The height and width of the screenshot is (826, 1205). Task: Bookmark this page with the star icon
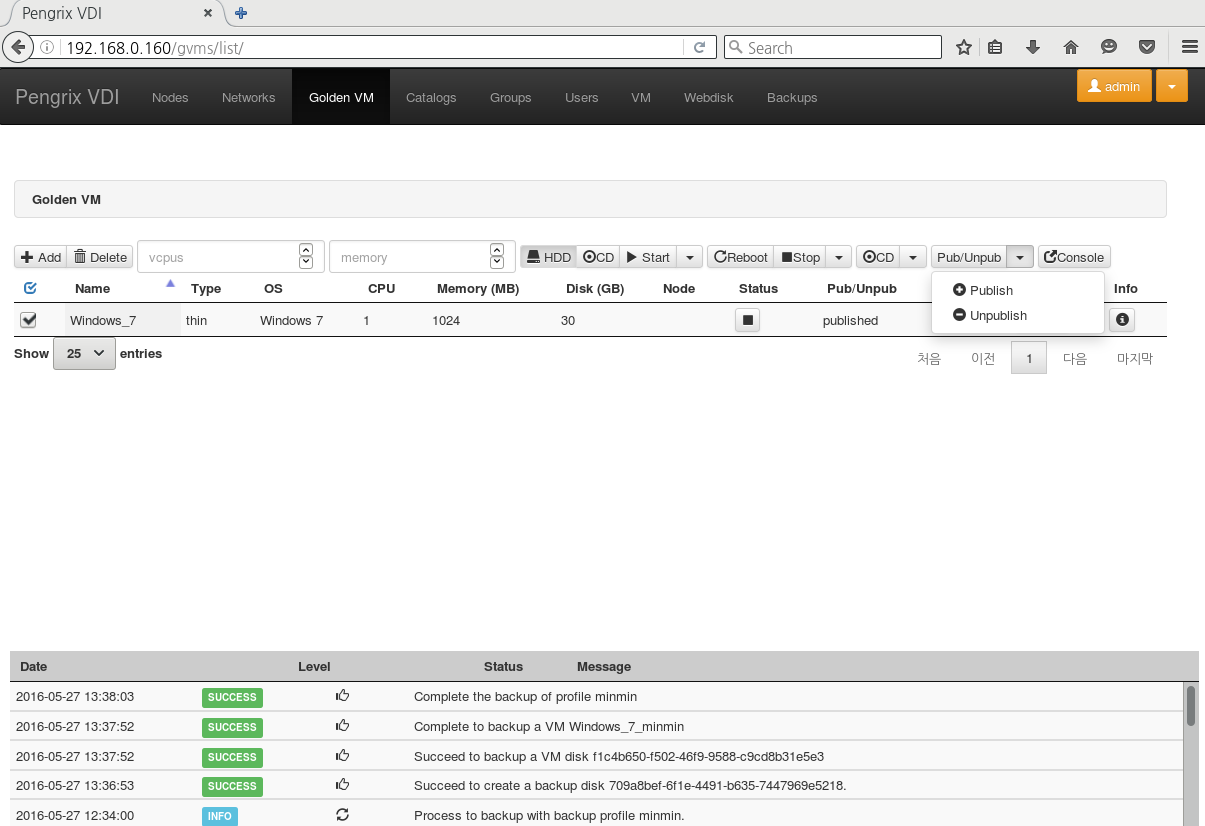(964, 47)
